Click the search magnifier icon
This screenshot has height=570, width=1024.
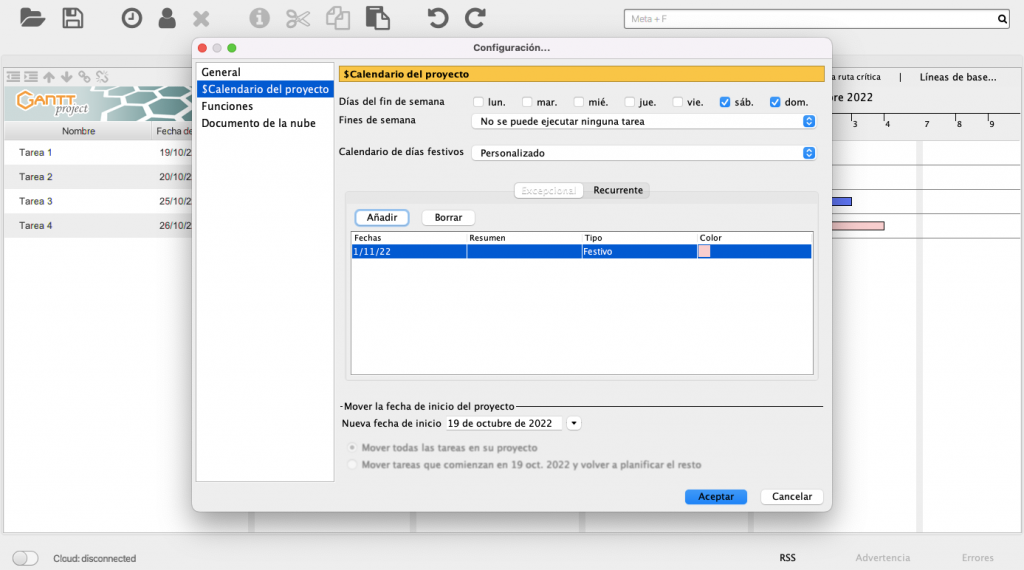(1002, 18)
